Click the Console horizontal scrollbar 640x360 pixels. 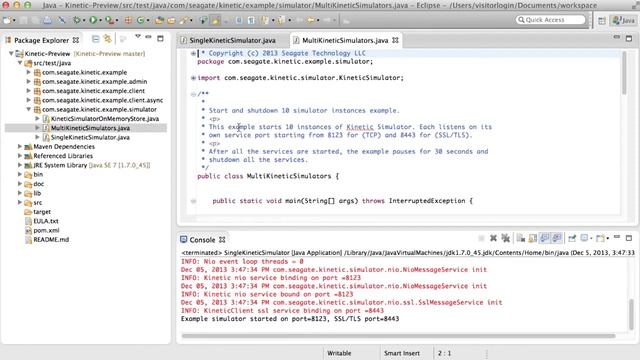click(398, 336)
